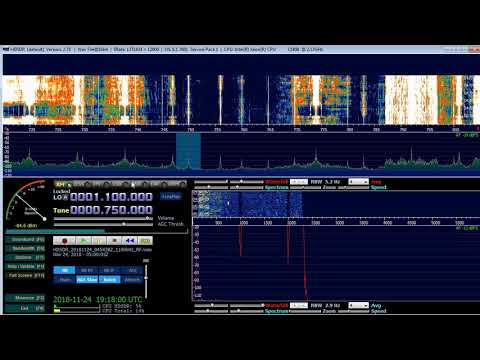Open lower Avg dropdown

pos(358,305)
